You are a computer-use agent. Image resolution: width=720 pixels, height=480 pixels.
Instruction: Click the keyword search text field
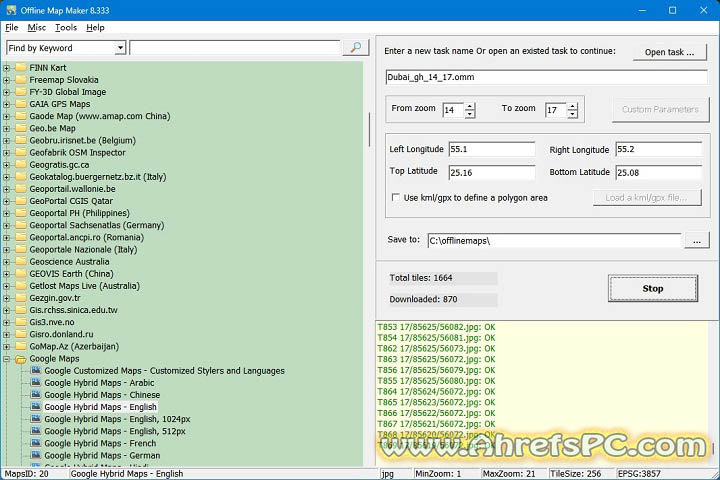[x=235, y=48]
